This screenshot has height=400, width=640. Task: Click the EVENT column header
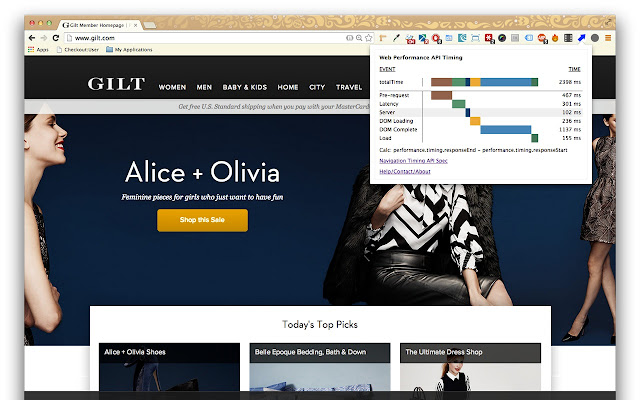(387, 69)
